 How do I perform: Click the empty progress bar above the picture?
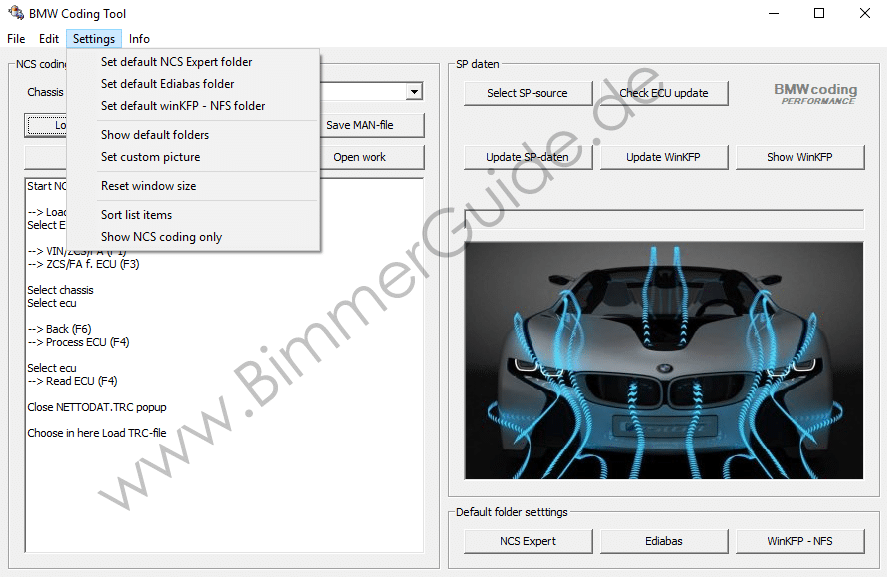click(x=664, y=219)
